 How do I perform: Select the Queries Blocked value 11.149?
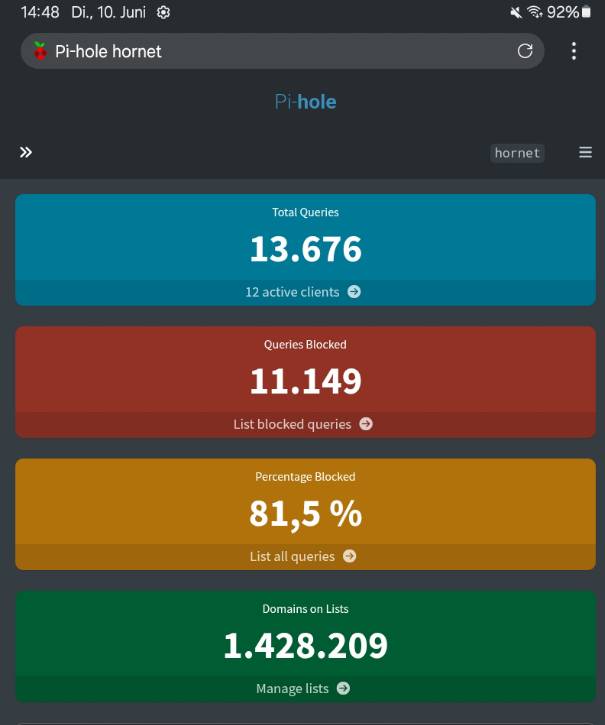click(x=305, y=381)
